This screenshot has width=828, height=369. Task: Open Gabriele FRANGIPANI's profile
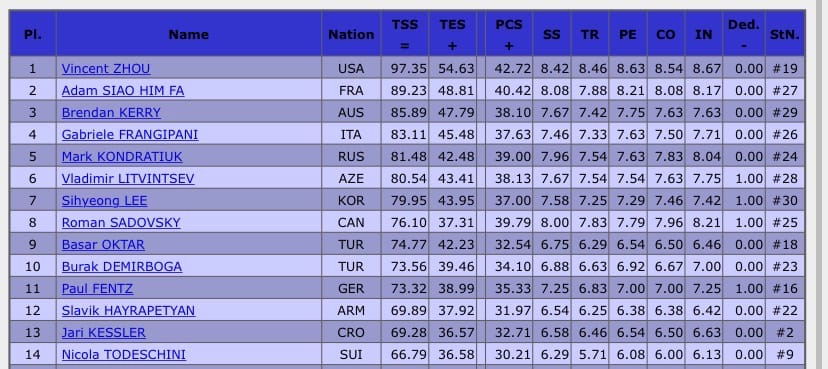pos(130,135)
